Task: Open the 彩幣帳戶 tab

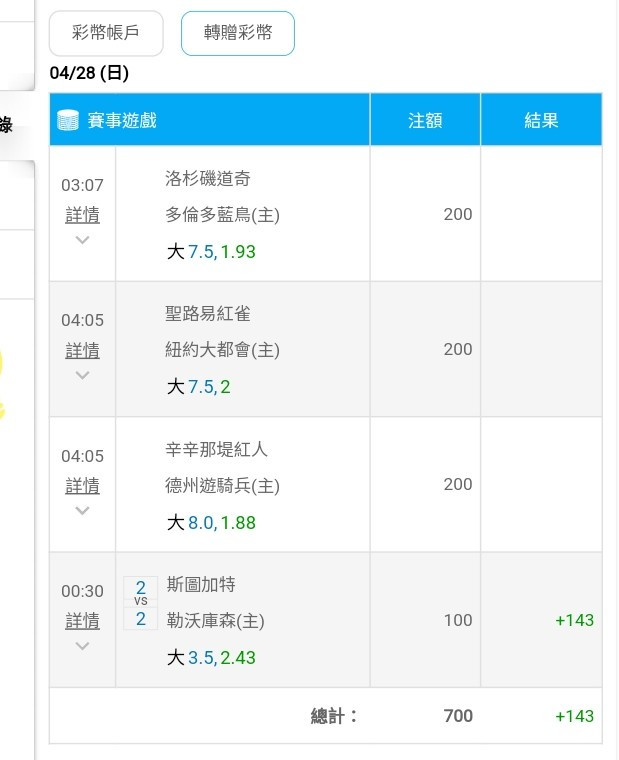Action: [x=106, y=33]
